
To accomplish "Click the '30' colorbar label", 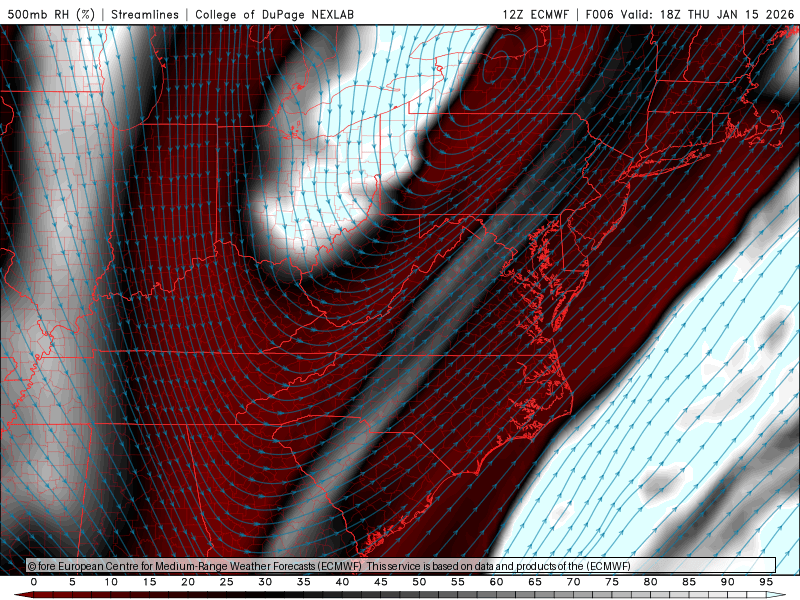I will 265,582.
